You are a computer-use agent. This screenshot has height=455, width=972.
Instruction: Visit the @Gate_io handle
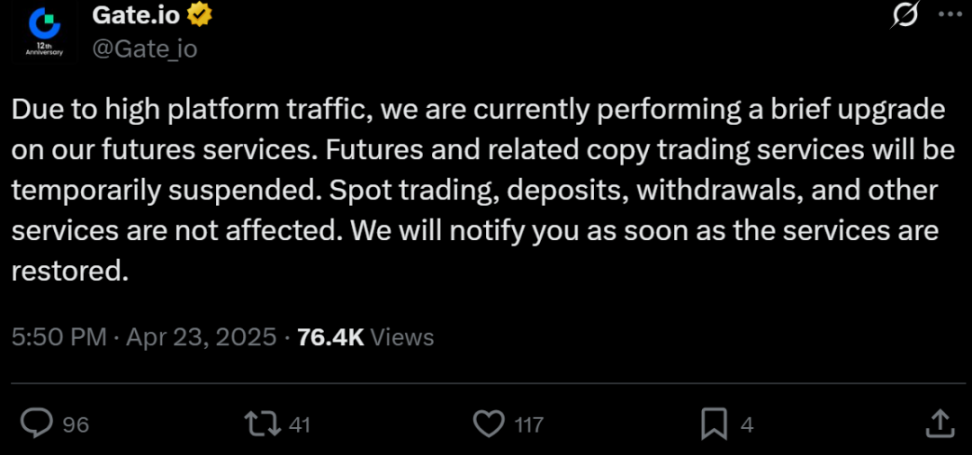[144, 49]
